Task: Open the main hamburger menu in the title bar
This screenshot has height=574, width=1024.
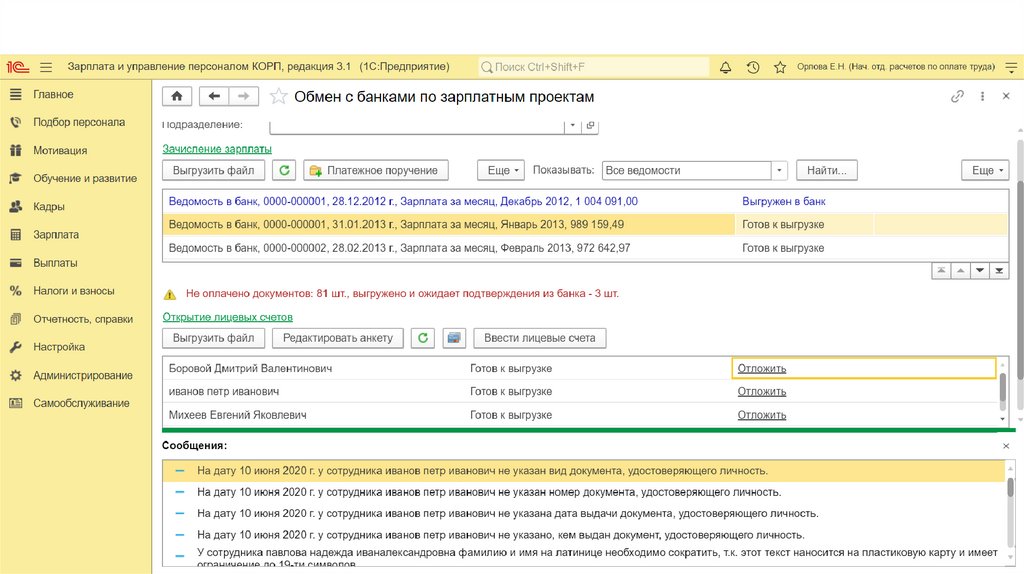Action: coord(46,67)
